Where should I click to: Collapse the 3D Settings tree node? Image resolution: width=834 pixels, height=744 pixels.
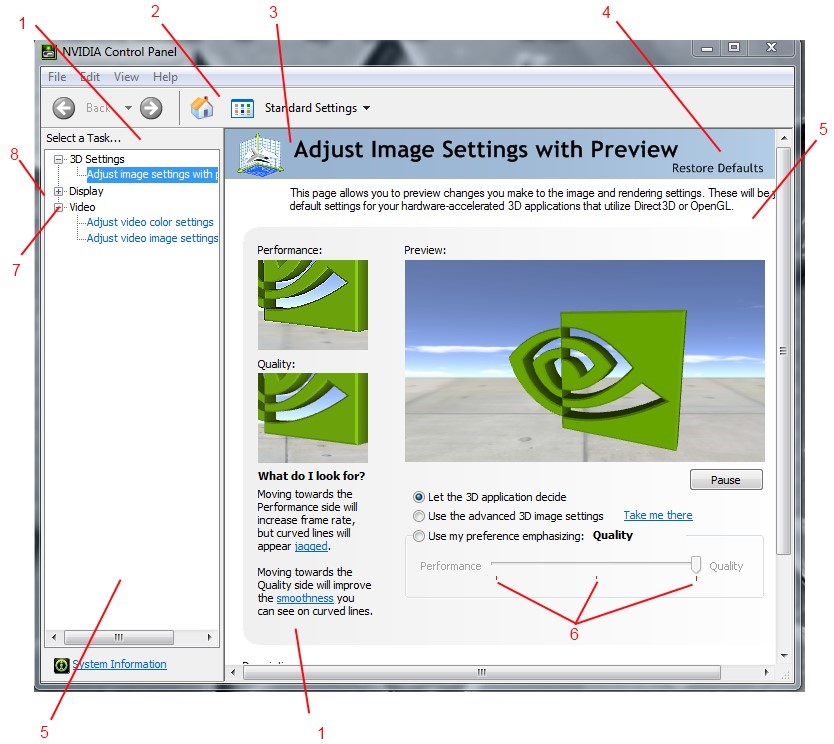(x=59, y=159)
